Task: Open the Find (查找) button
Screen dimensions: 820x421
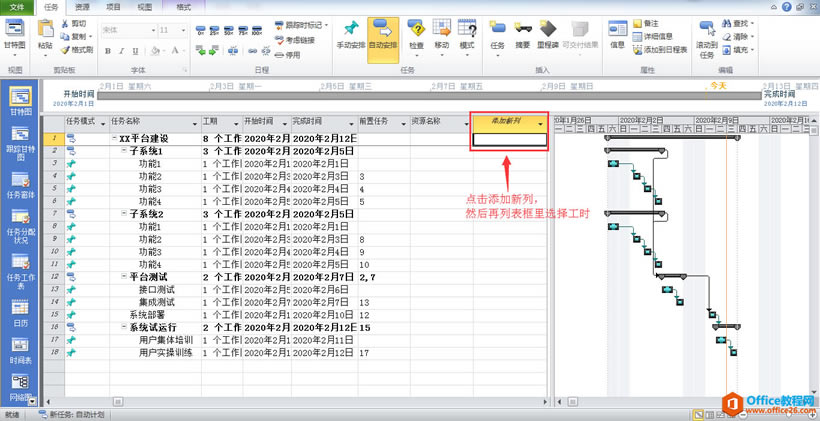Action: click(x=738, y=24)
